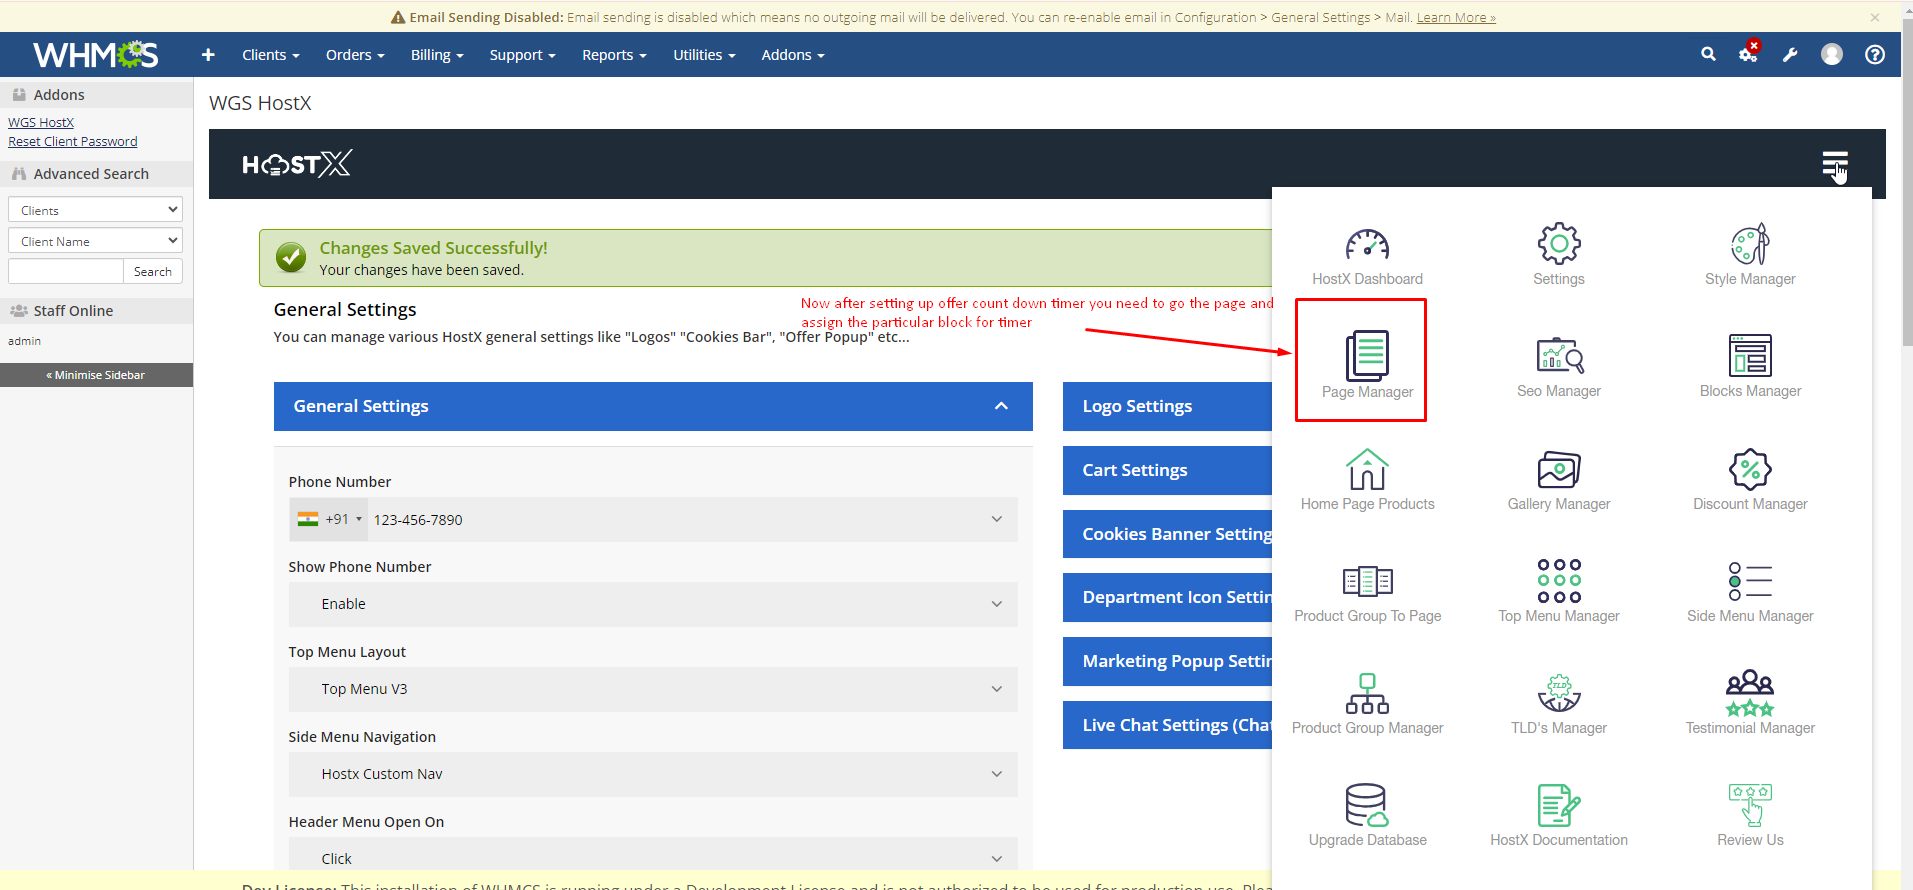
Task: Click the Minimise Sidebar button
Action: tap(96, 375)
